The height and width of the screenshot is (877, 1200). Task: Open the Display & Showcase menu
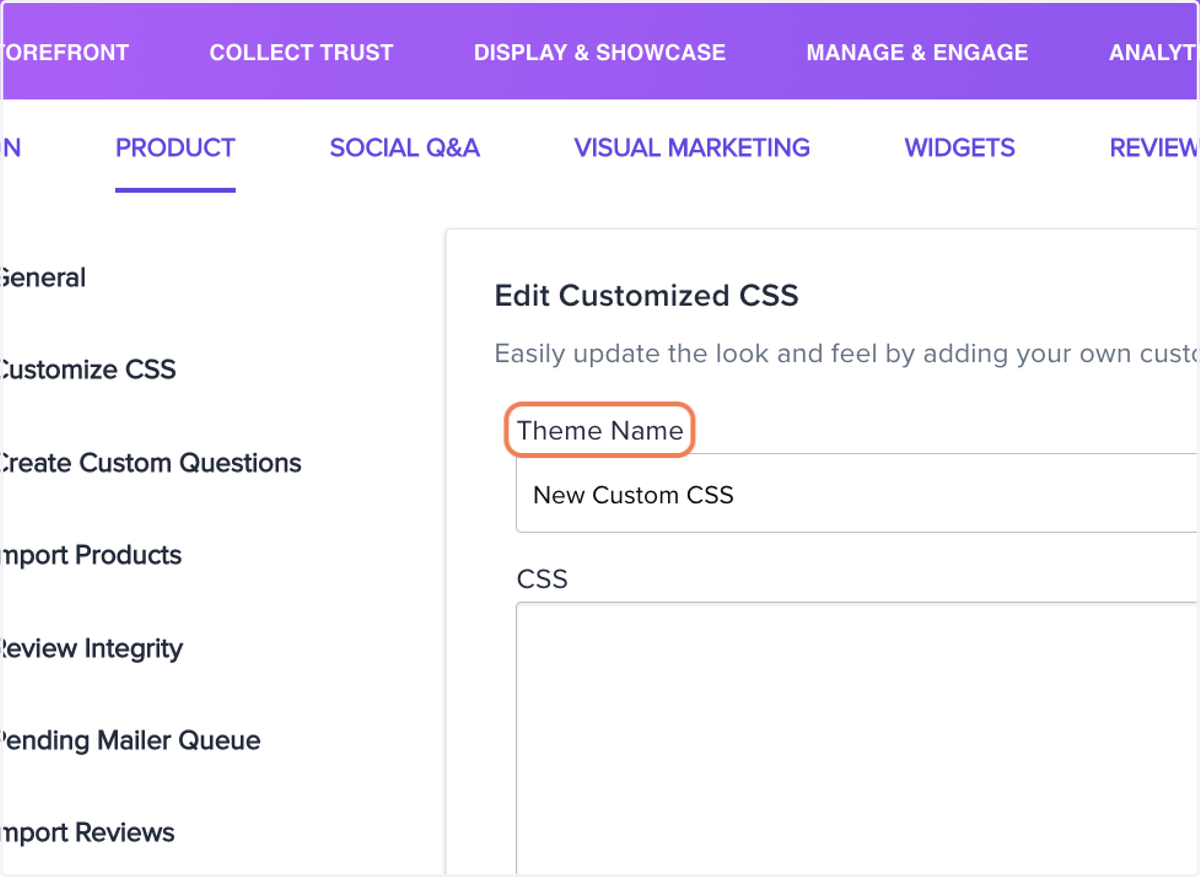tap(600, 53)
